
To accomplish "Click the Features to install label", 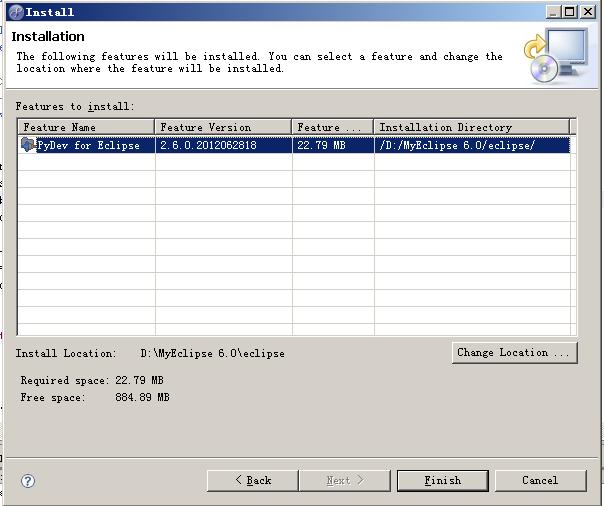I will [75, 106].
